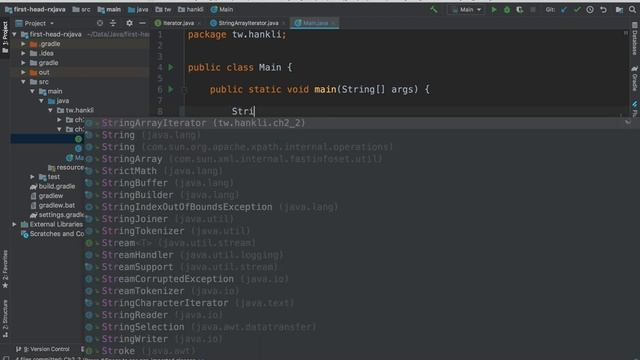Screen dimensions: 640x360
Task: Select settings.gradle in project tree
Action: [56, 215]
